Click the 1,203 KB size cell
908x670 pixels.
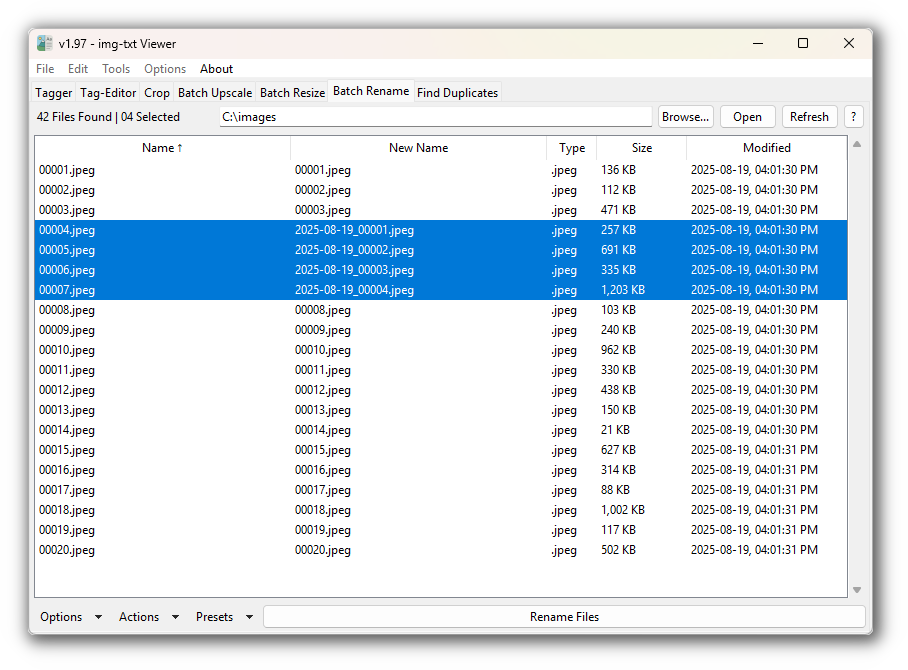623,290
